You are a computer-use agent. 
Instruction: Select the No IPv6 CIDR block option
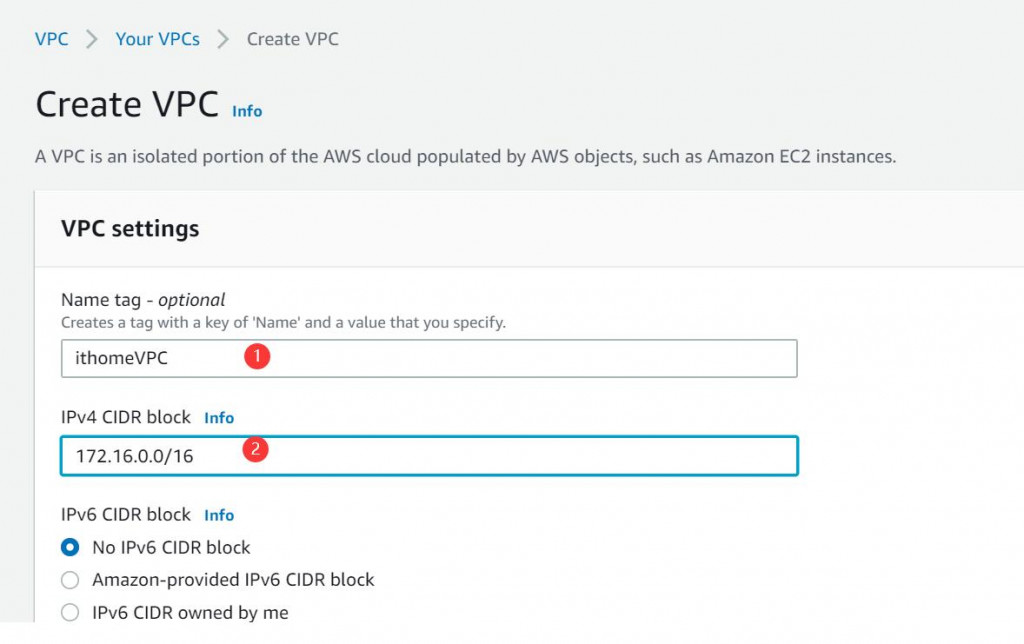coord(70,547)
